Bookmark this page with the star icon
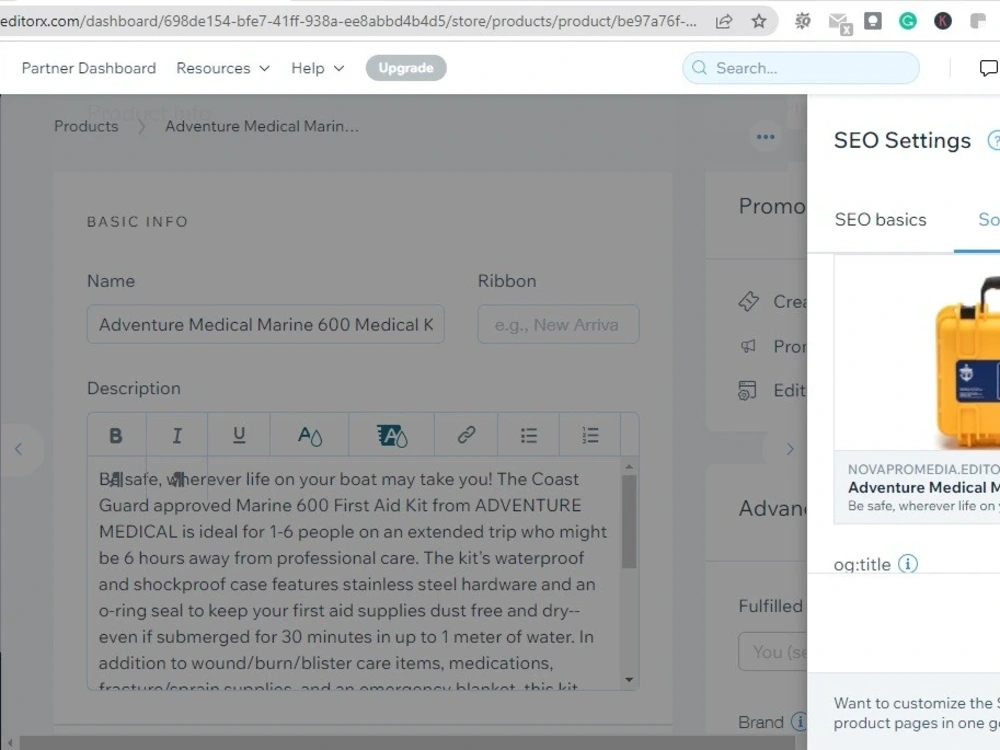The width and height of the screenshot is (1000, 750). pyautogui.click(x=758, y=22)
